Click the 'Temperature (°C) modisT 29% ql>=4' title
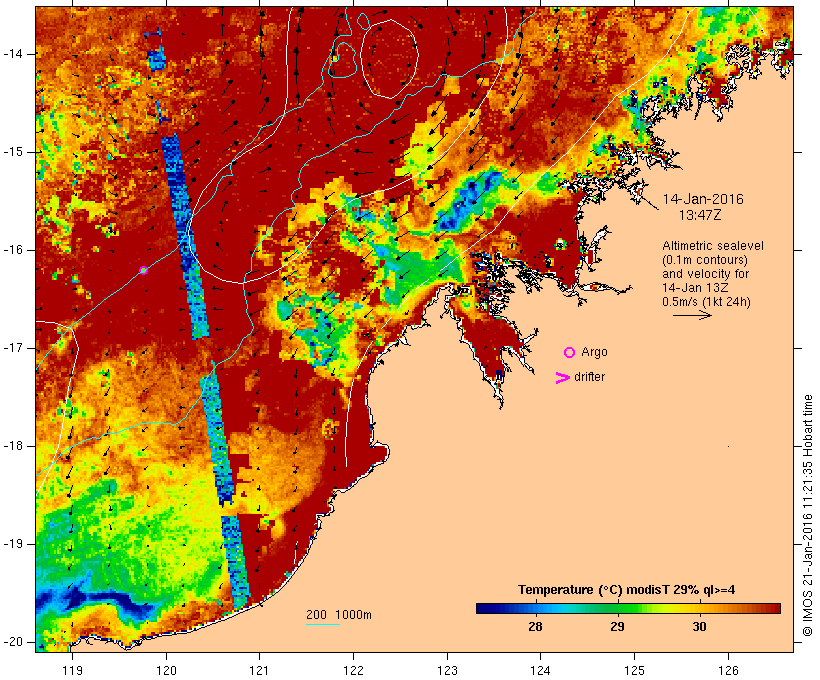Screen dimensions: 820x680 [627, 590]
